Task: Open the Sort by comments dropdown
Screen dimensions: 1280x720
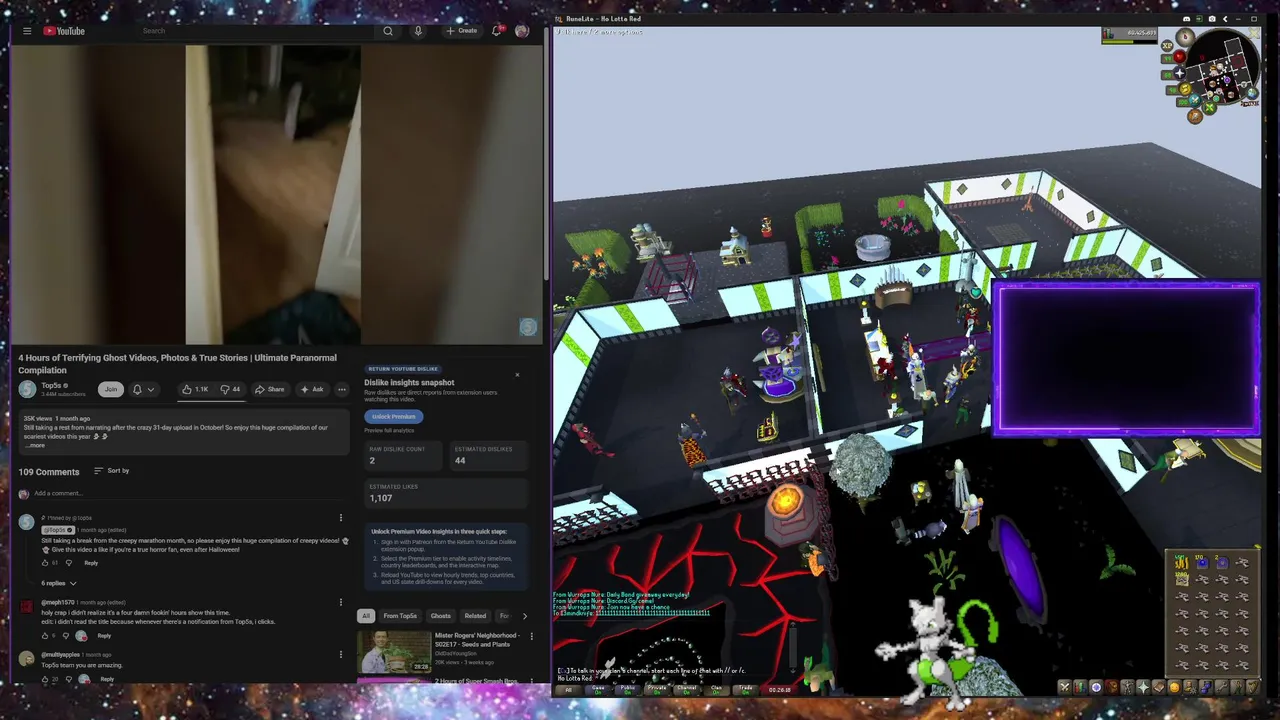Action: pos(111,470)
